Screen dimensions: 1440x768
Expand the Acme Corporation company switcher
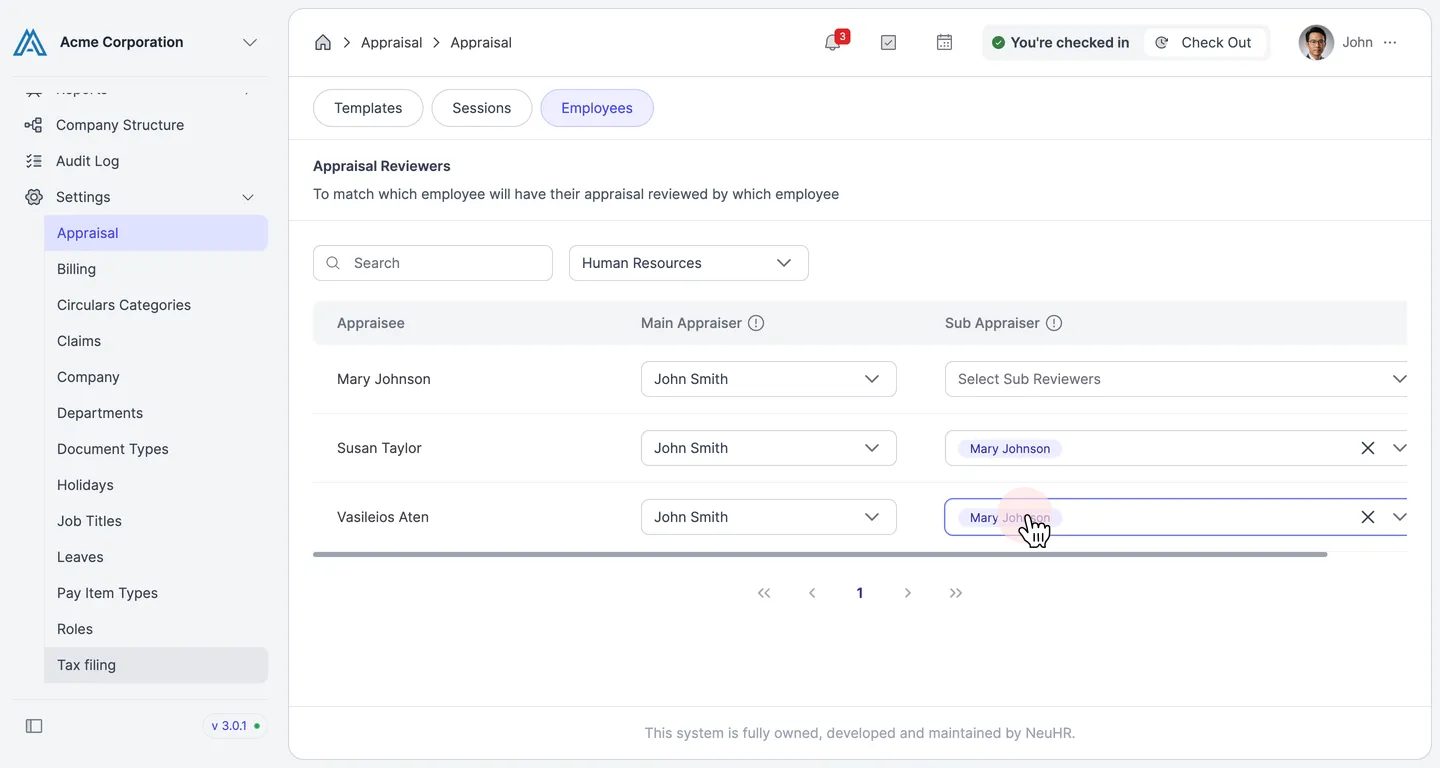coord(250,42)
